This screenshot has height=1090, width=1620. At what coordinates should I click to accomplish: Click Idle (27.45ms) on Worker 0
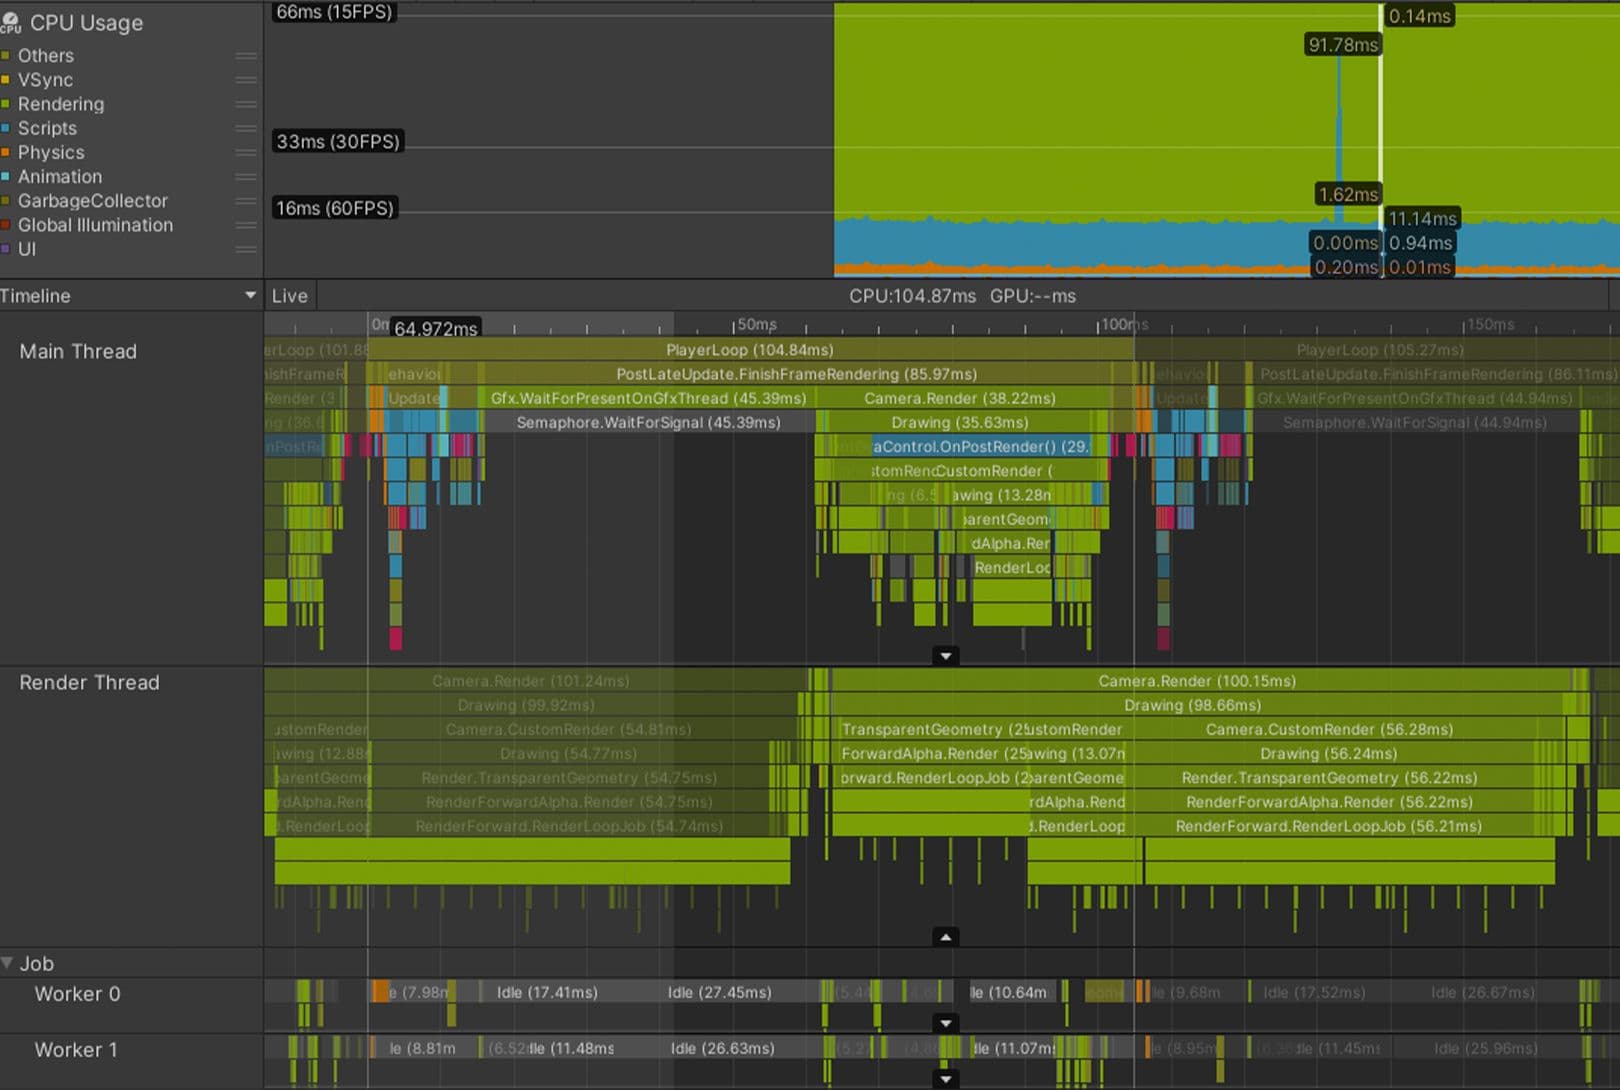(x=718, y=992)
